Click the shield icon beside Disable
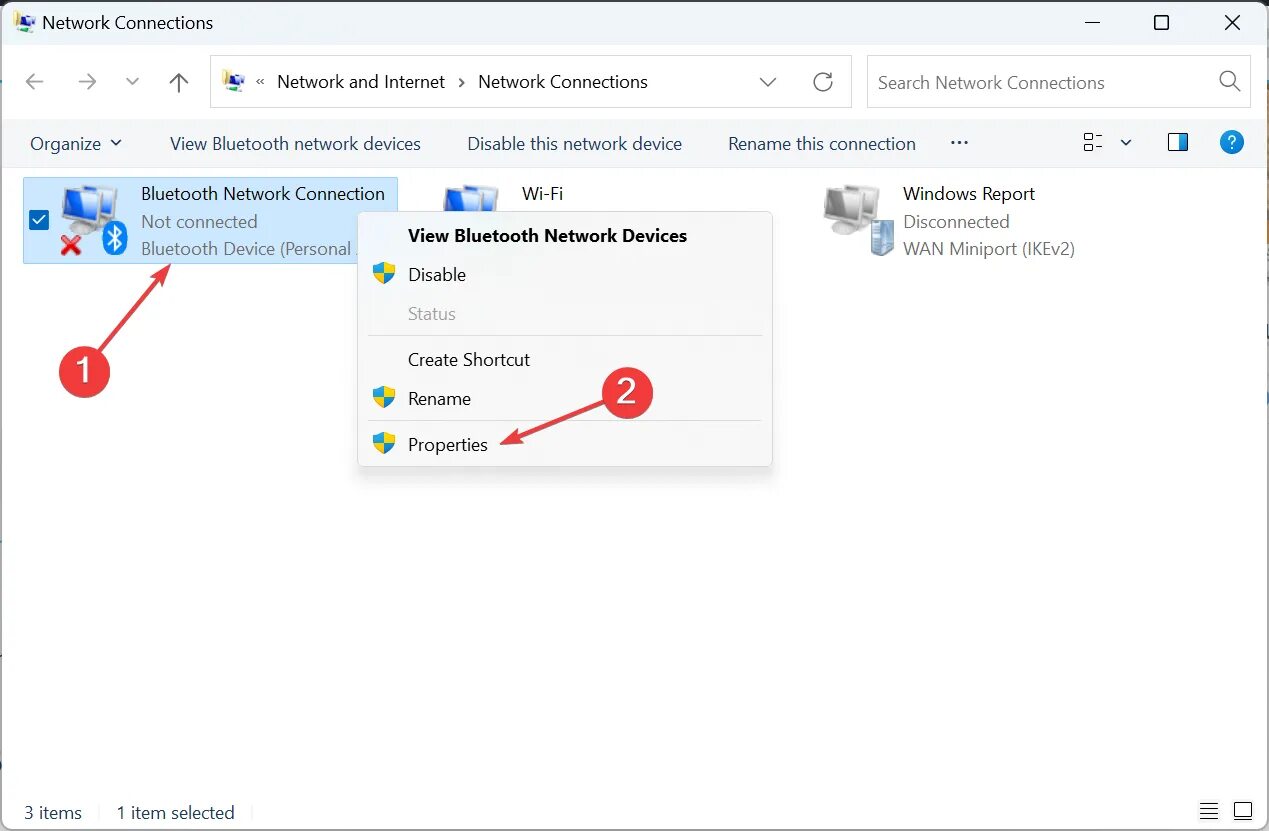The height and width of the screenshot is (831, 1269). click(384, 274)
